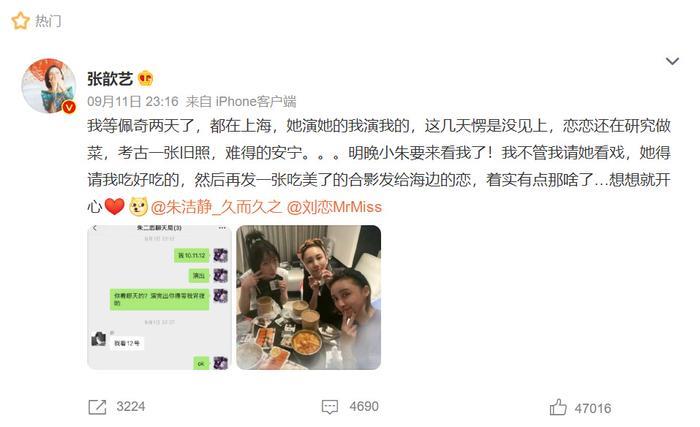Open the 热门 label
This screenshot has height=427, width=700.
48,21
